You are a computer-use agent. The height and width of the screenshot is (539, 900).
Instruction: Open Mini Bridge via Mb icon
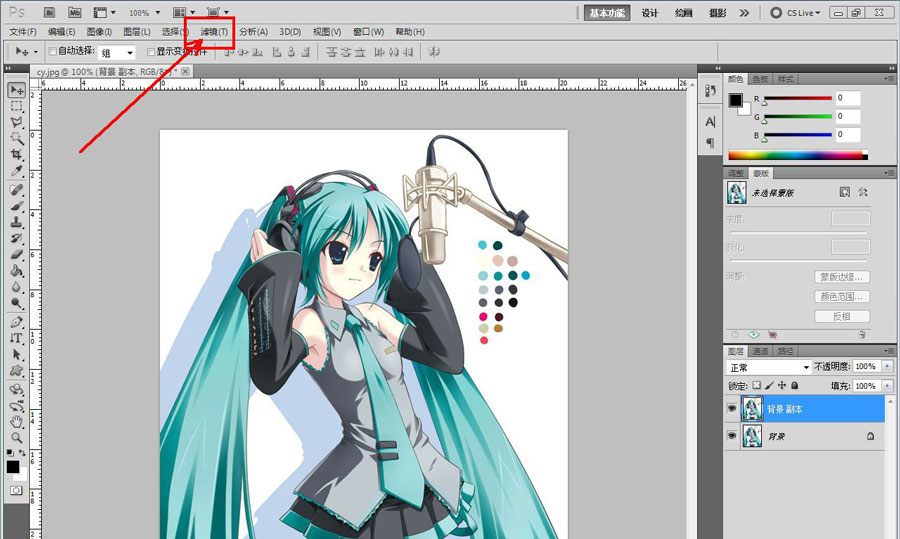[x=75, y=12]
